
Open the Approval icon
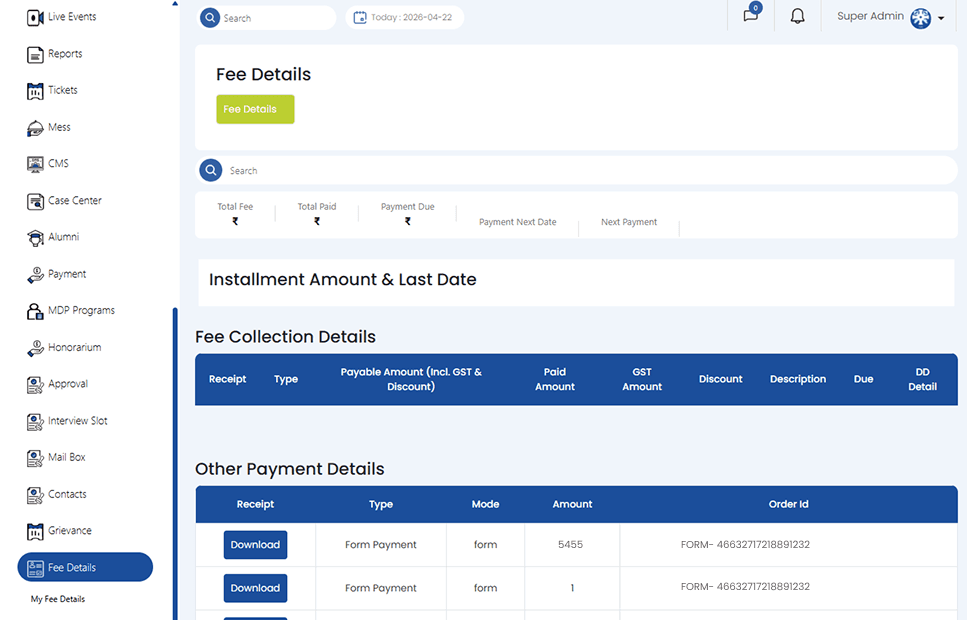pos(35,385)
